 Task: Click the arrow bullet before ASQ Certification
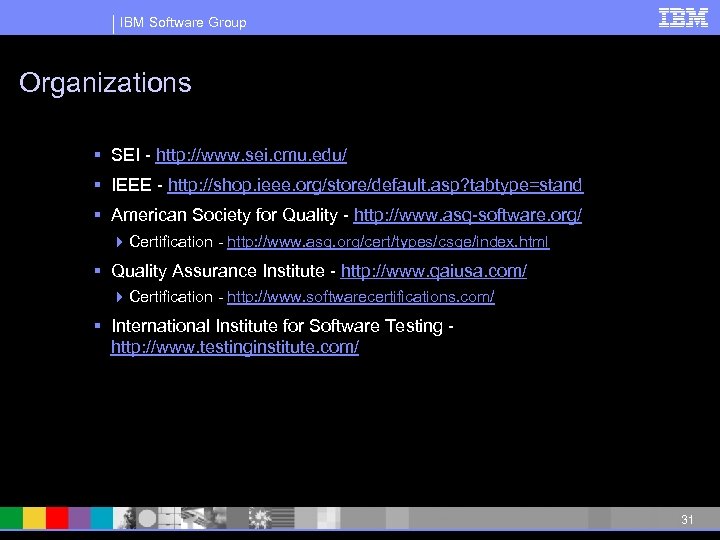coord(119,242)
